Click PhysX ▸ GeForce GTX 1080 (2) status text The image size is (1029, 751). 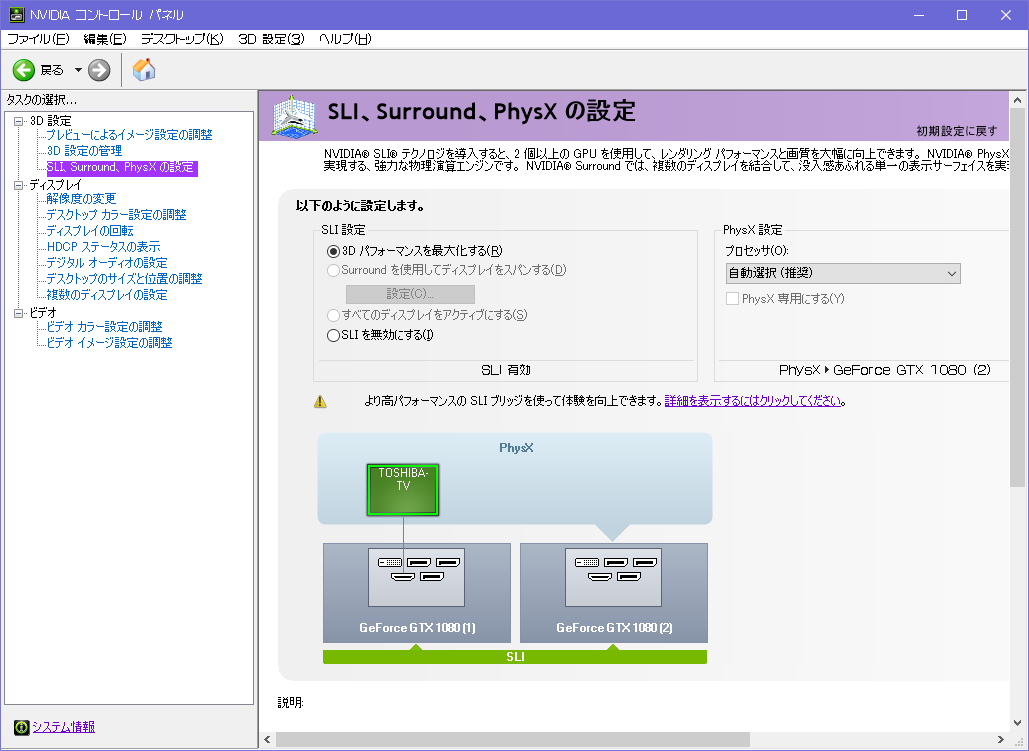point(885,370)
